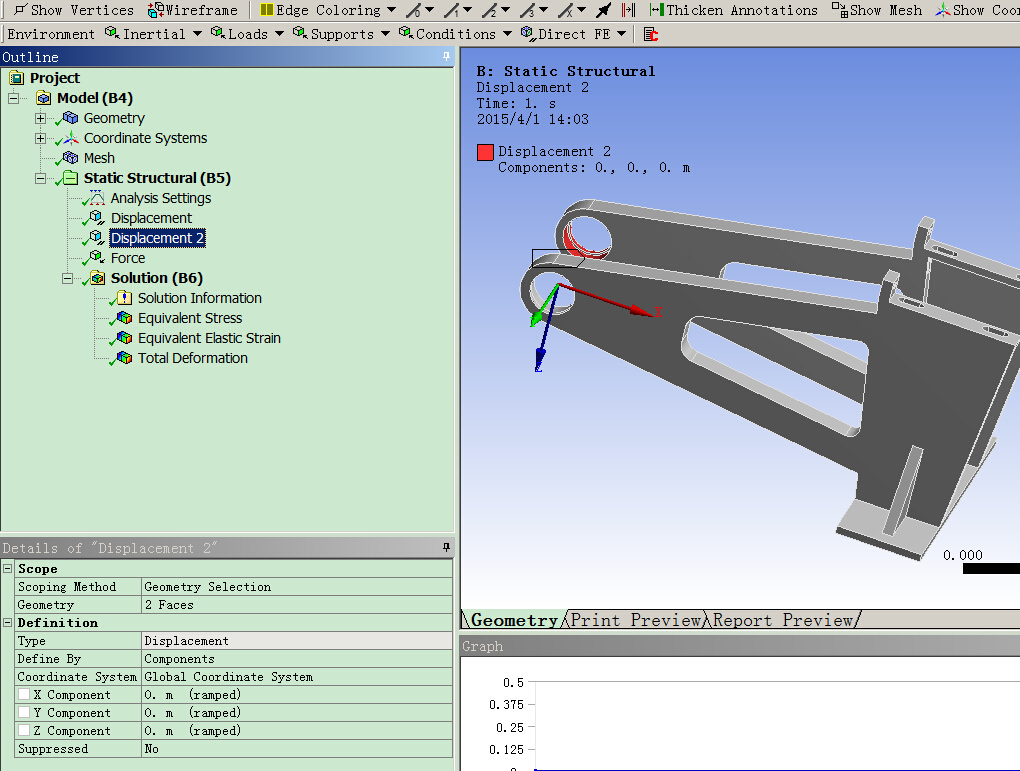
Task: Open the Loads menu
Action: [x=247, y=34]
